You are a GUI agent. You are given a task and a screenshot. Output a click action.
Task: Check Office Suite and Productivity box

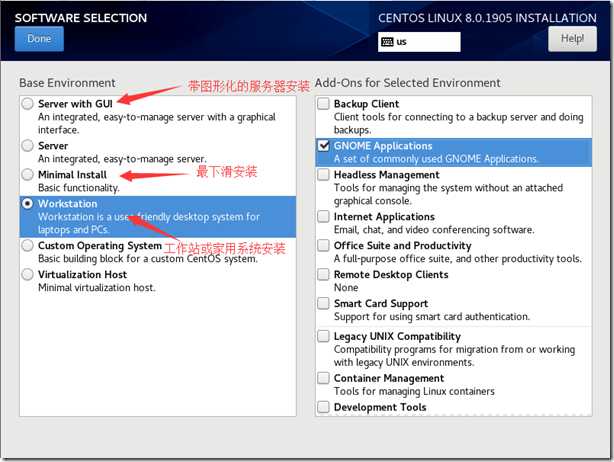pos(323,245)
